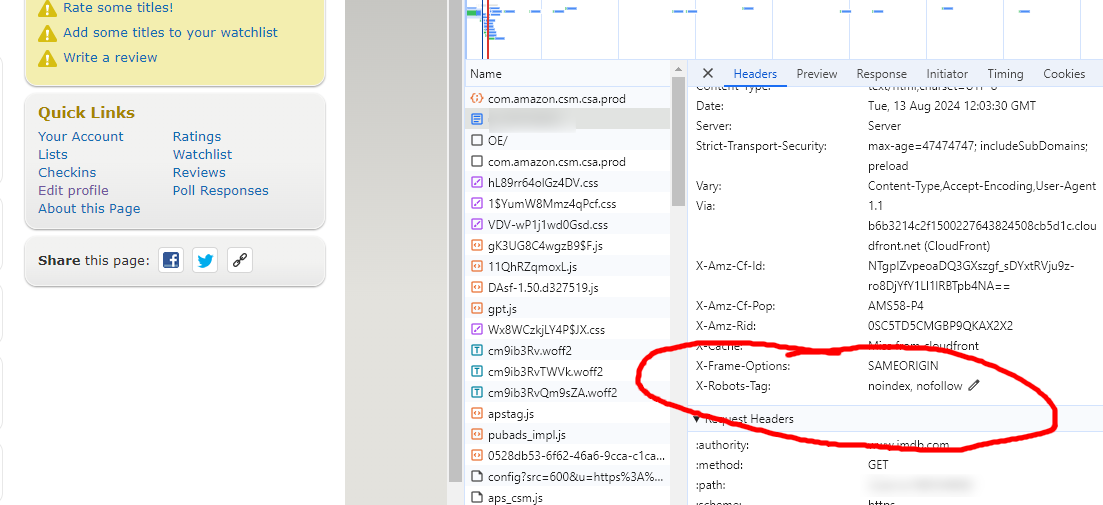This screenshot has height=505, width=1103.
Task: Switch to the Preview tab
Action: pyautogui.click(x=817, y=74)
